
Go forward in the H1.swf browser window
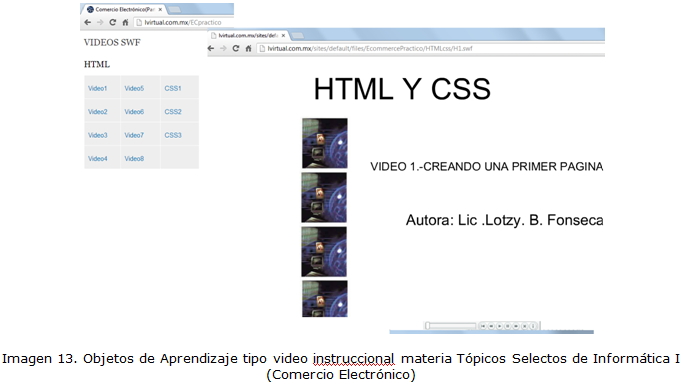coord(223,48)
